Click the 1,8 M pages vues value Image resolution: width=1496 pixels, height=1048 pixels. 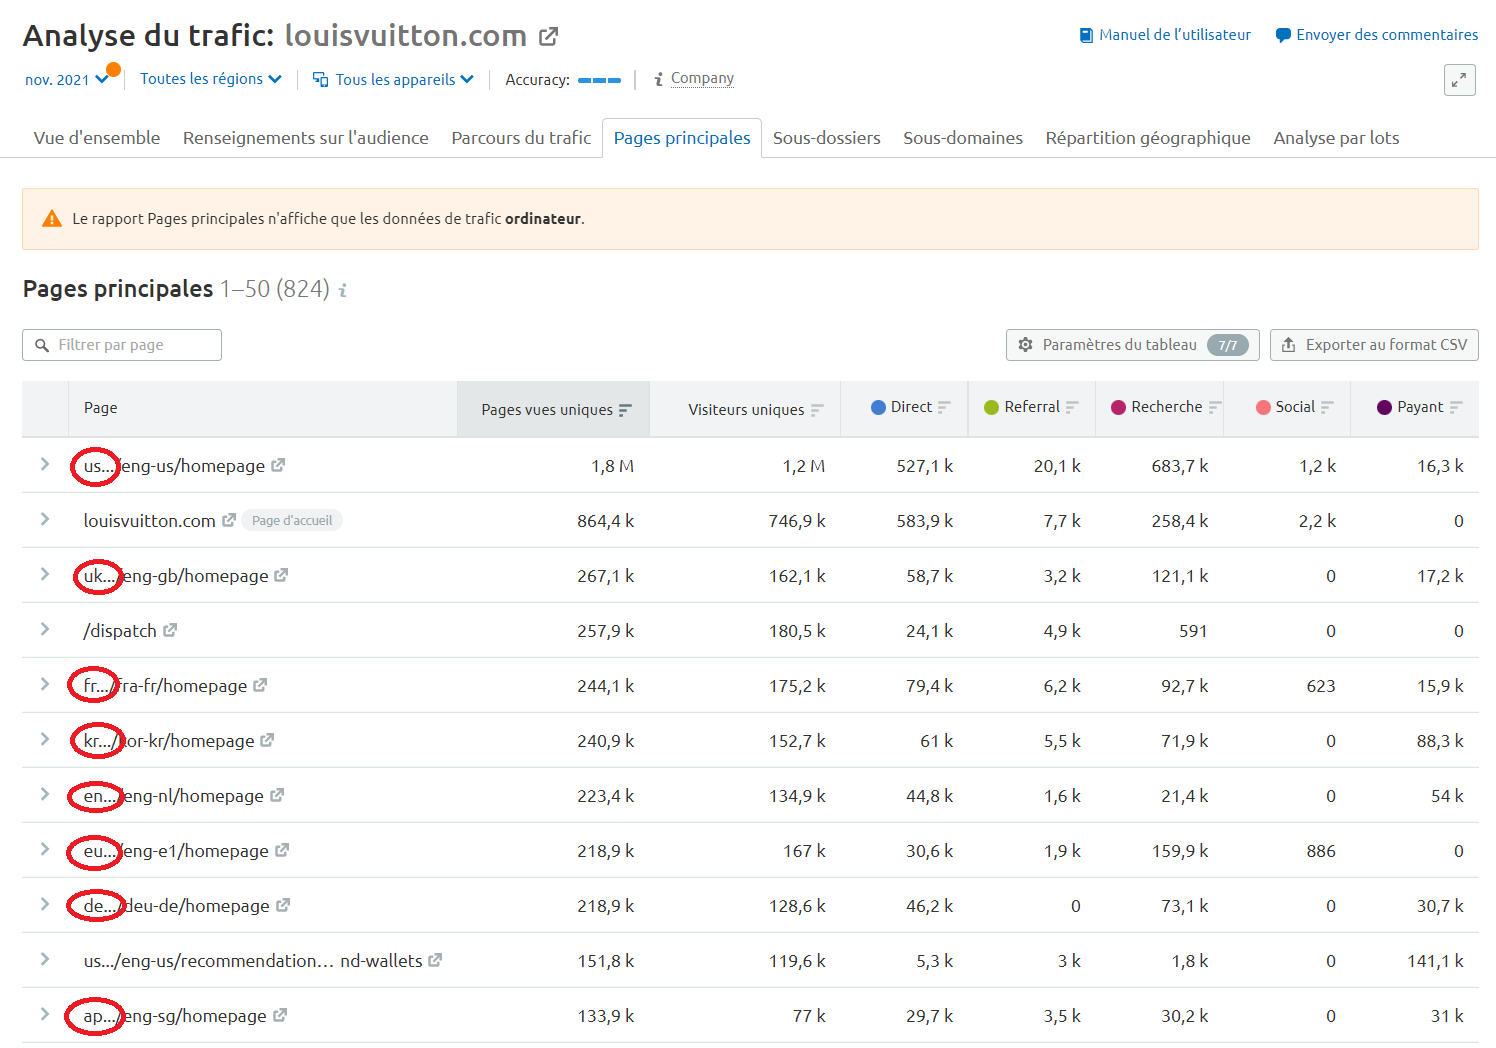click(x=613, y=466)
